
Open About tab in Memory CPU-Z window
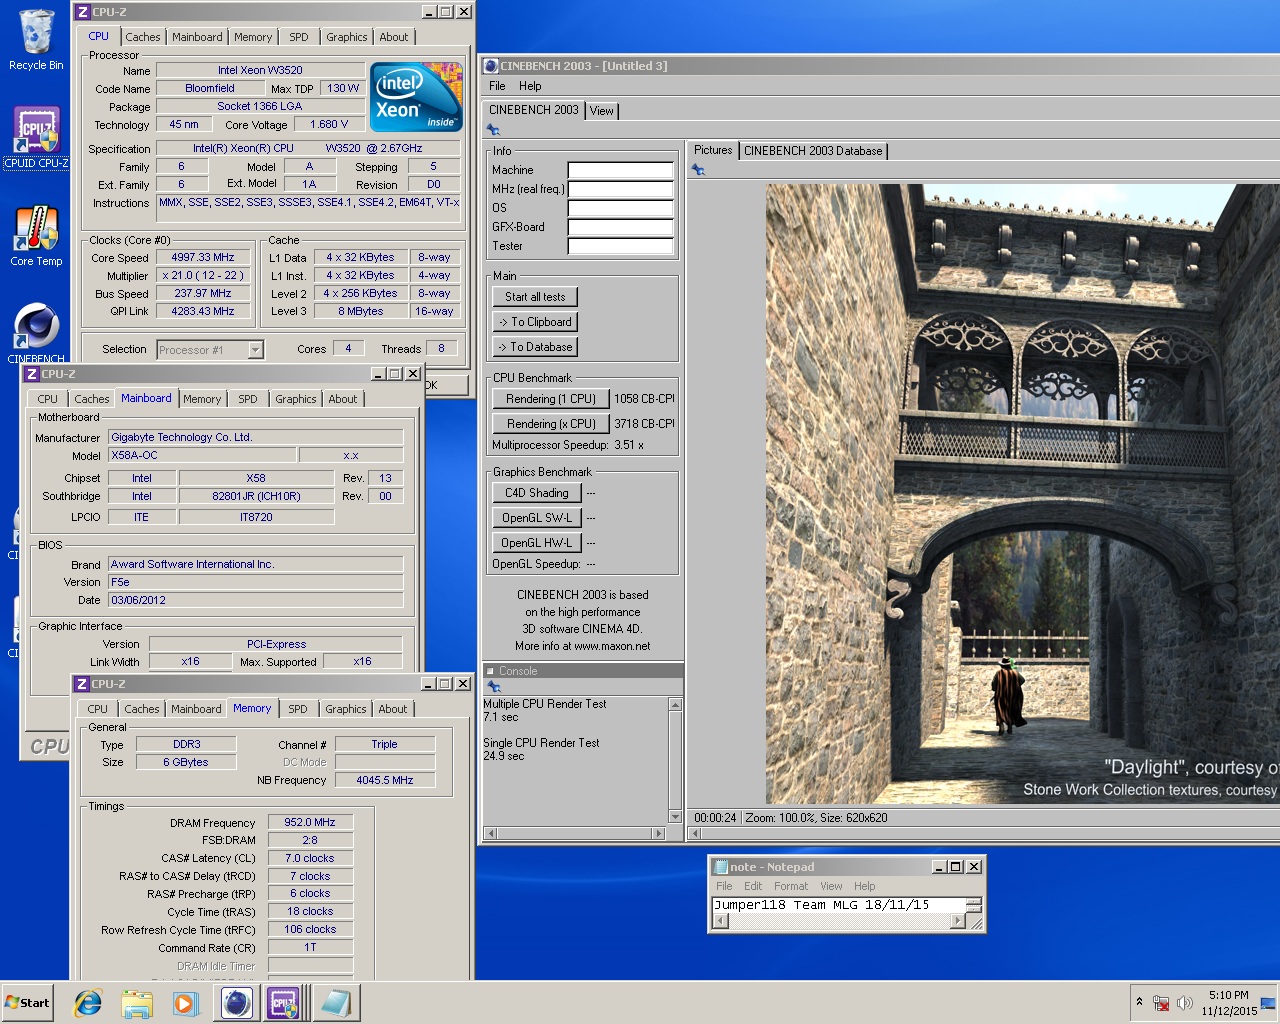point(393,709)
